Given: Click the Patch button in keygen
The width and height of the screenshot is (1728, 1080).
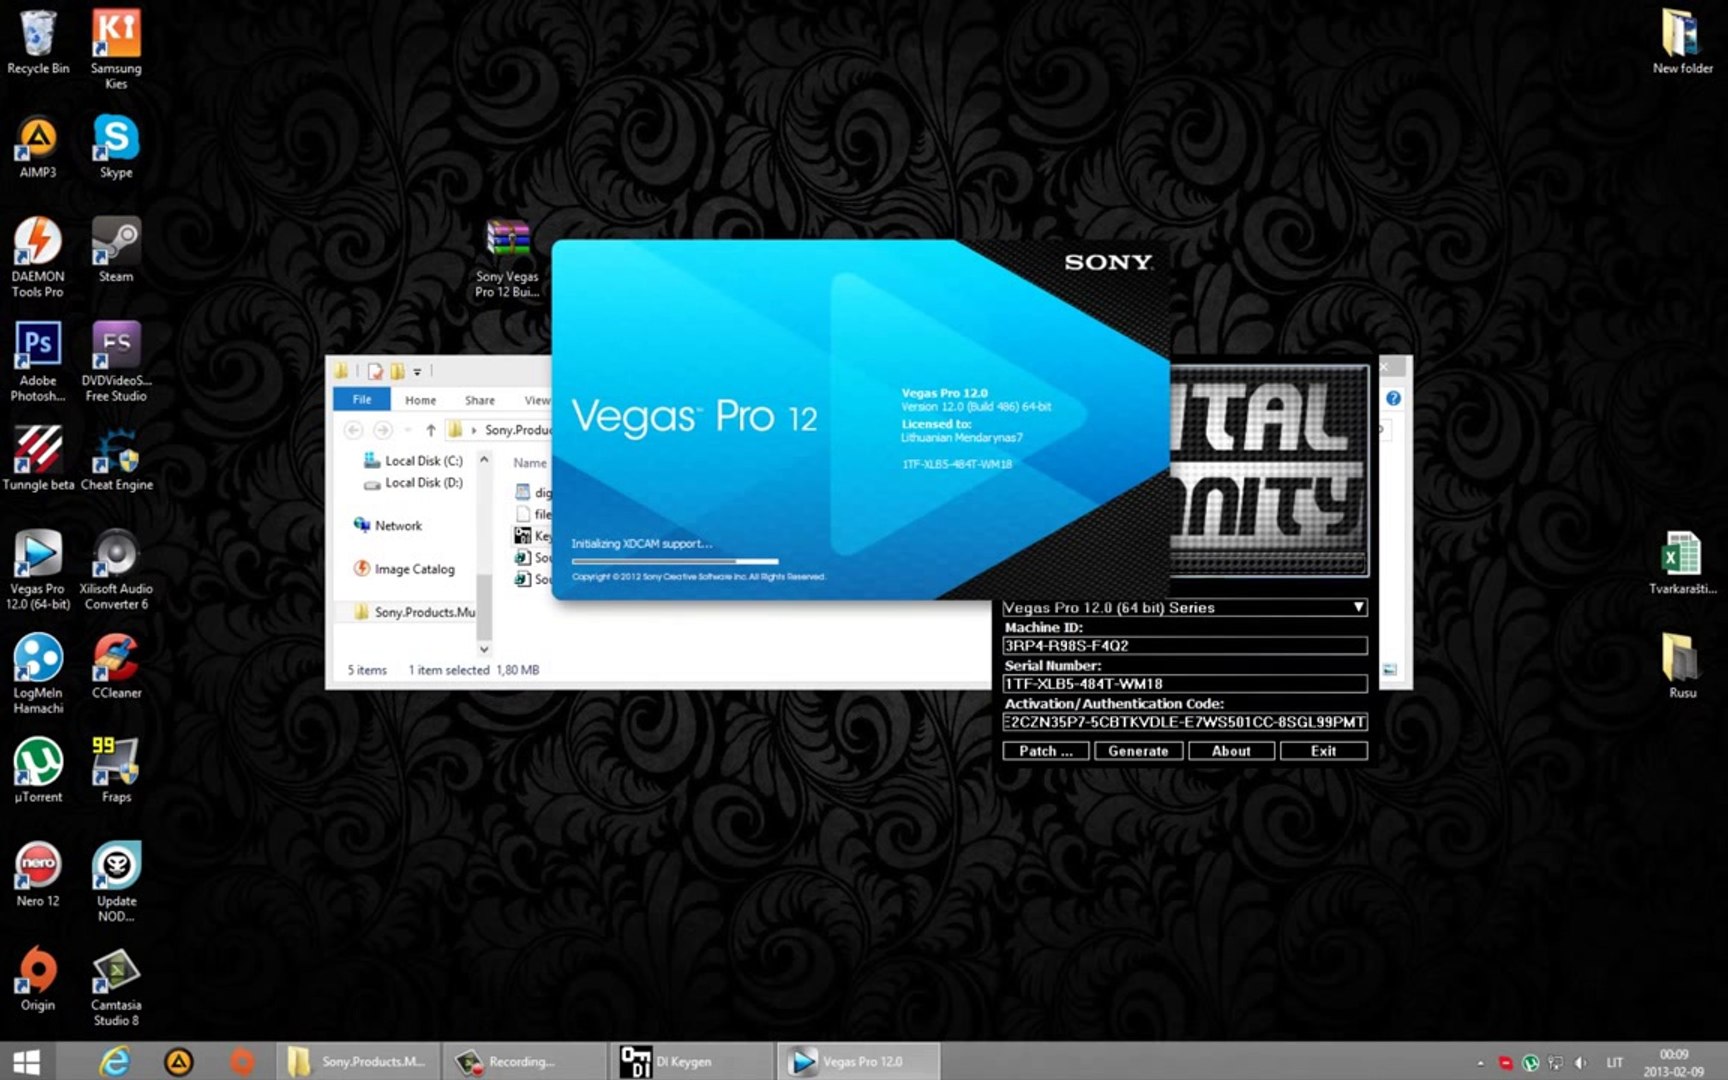Looking at the screenshot, I should (x=1046, y=751).
